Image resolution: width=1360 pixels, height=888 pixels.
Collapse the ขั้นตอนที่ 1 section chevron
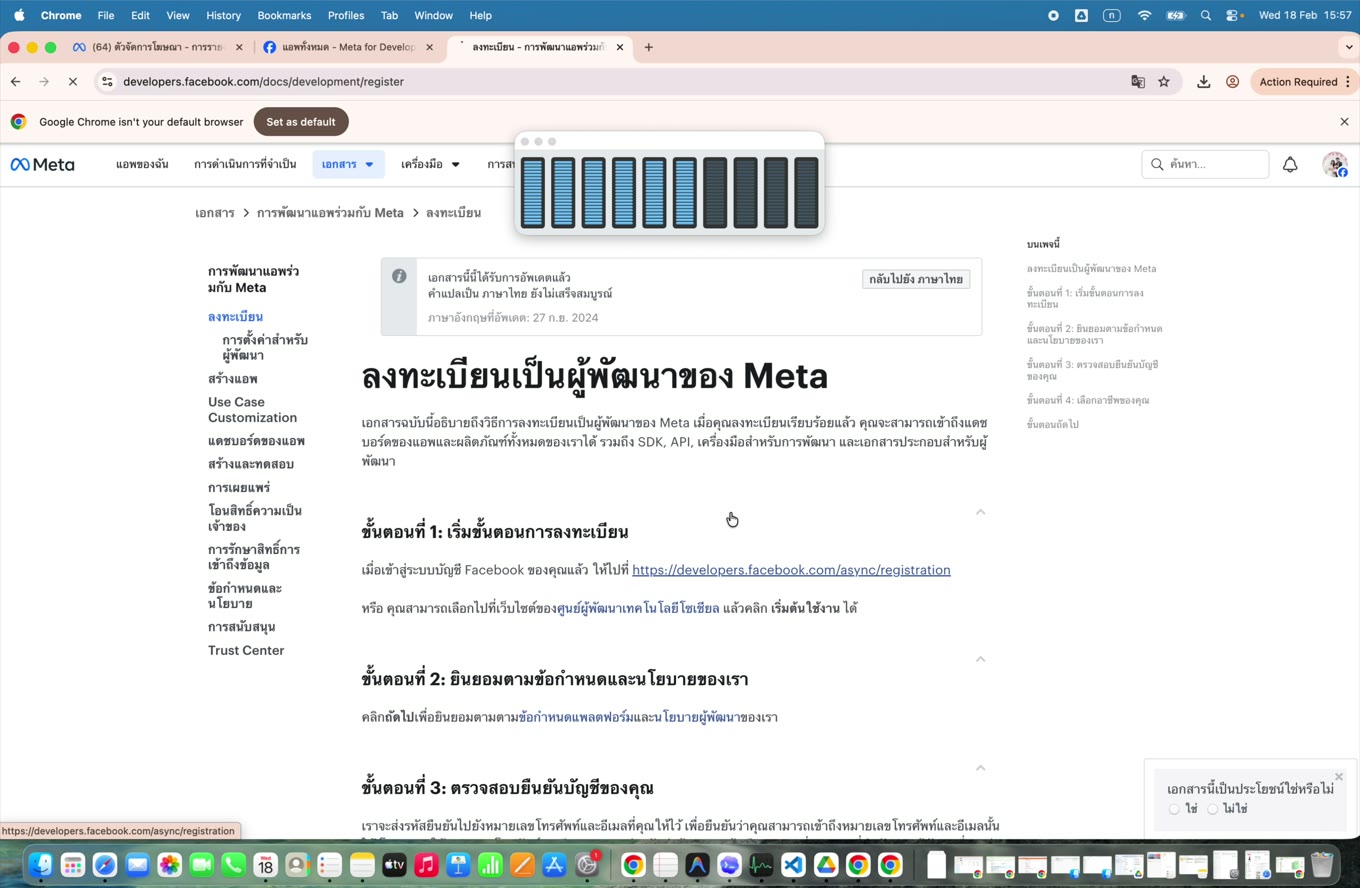pyautogui.click(x=980, y=512)
